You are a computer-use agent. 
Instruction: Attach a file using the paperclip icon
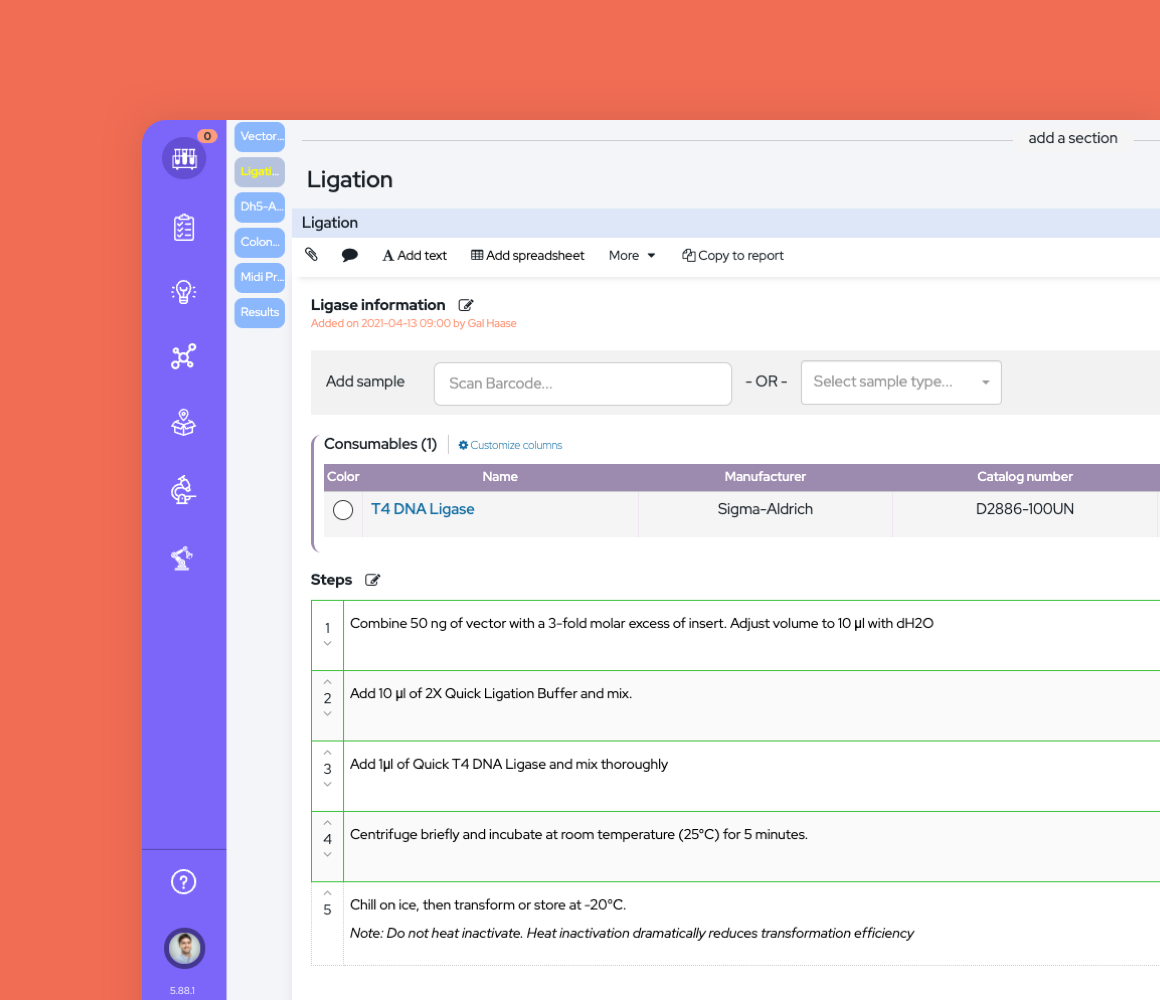pyautogui.click(x=311, y=255)
